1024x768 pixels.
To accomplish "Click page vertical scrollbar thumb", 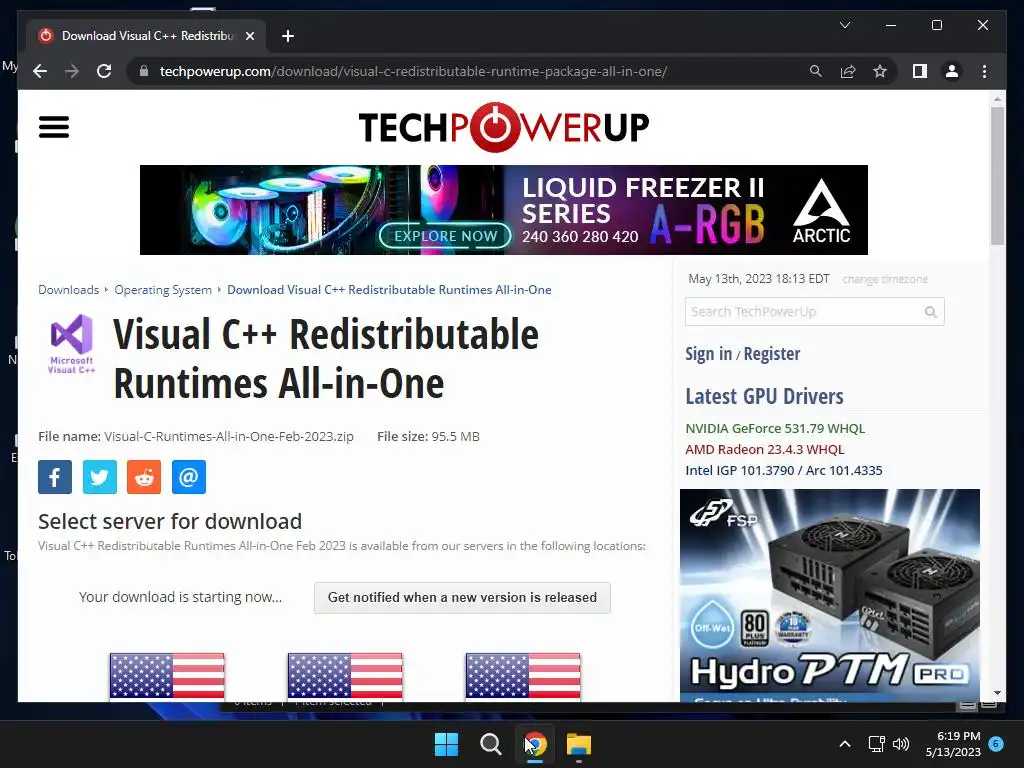I will click(997, 176).
